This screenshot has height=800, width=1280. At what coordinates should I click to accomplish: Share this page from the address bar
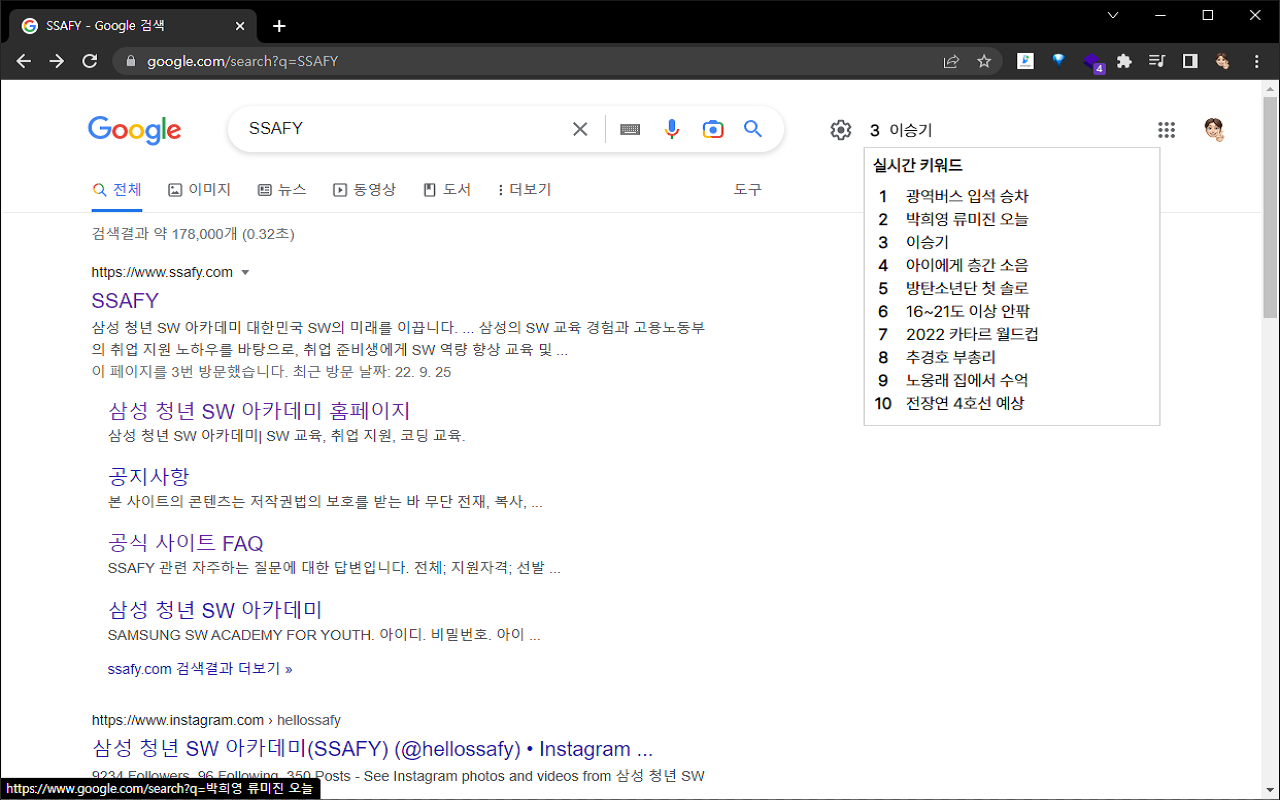pyautogui.click(x=951, y=61)
